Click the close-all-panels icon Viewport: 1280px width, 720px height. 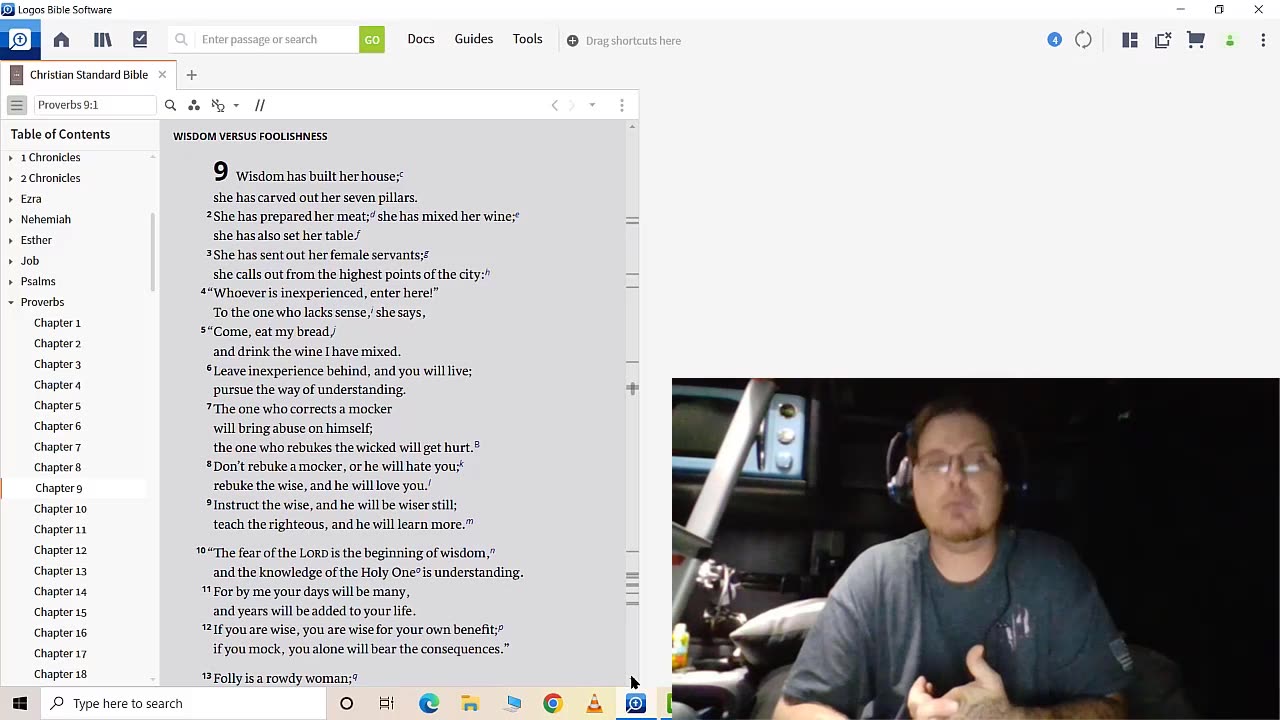(1163, 40)
